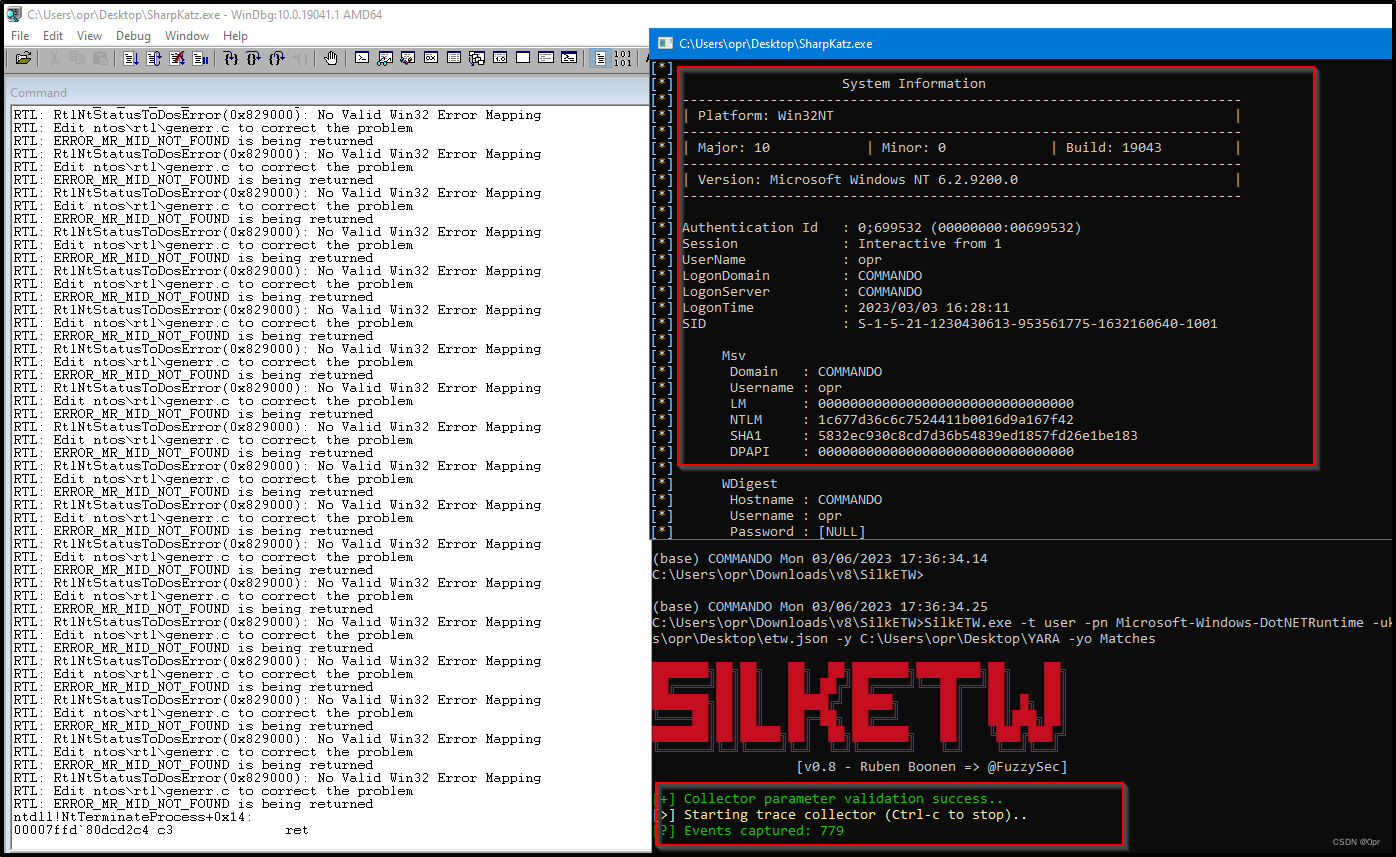Open the Command Browser toolbar icon
Screen dimensions: 1396x857
[569, 58]
